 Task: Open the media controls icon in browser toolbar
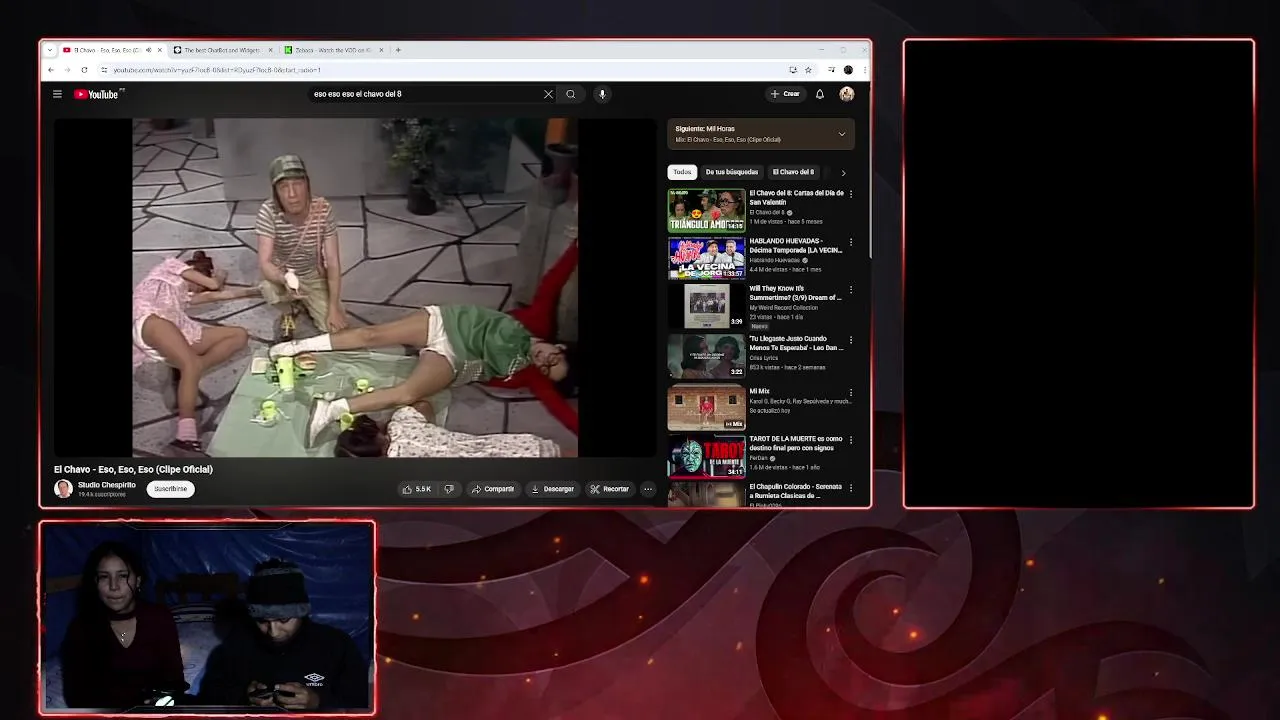831,70
